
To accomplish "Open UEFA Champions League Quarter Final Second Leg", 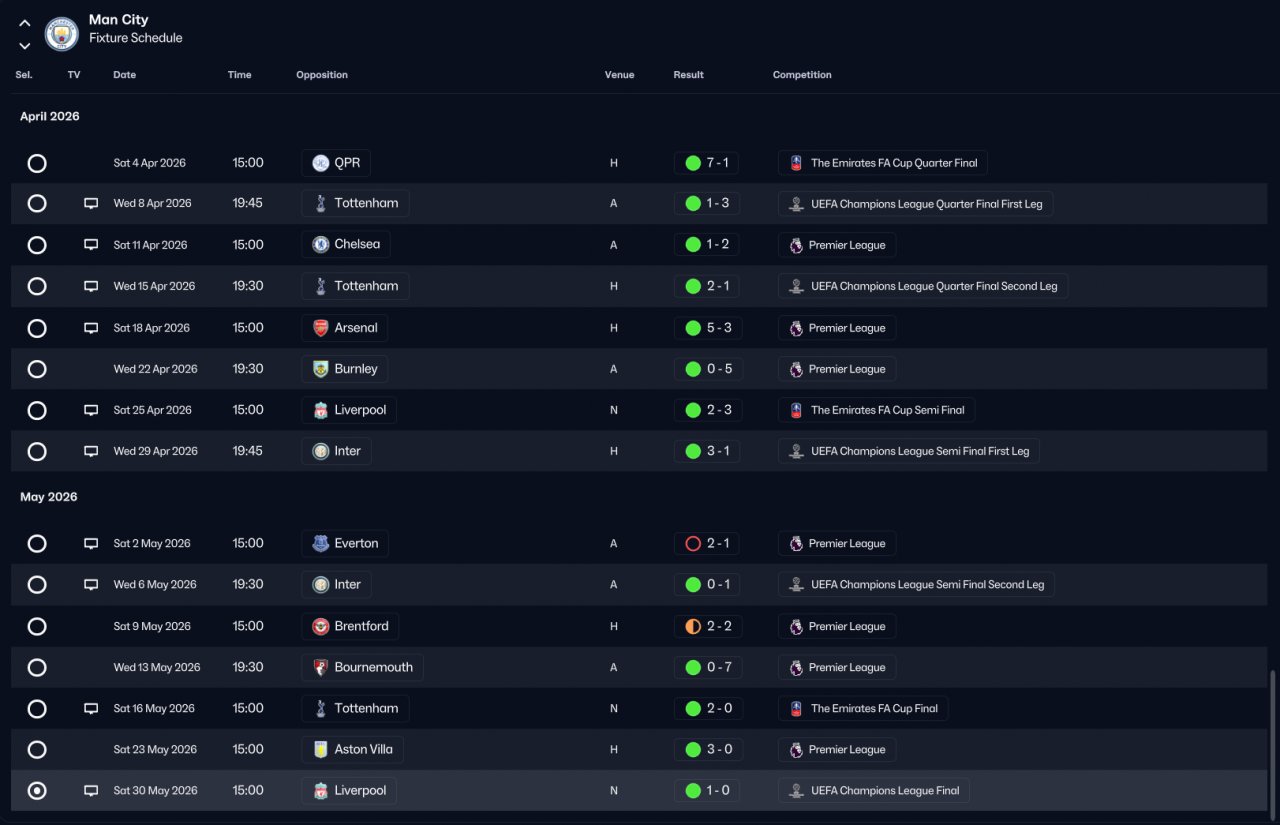I will [x=923, y=286].
